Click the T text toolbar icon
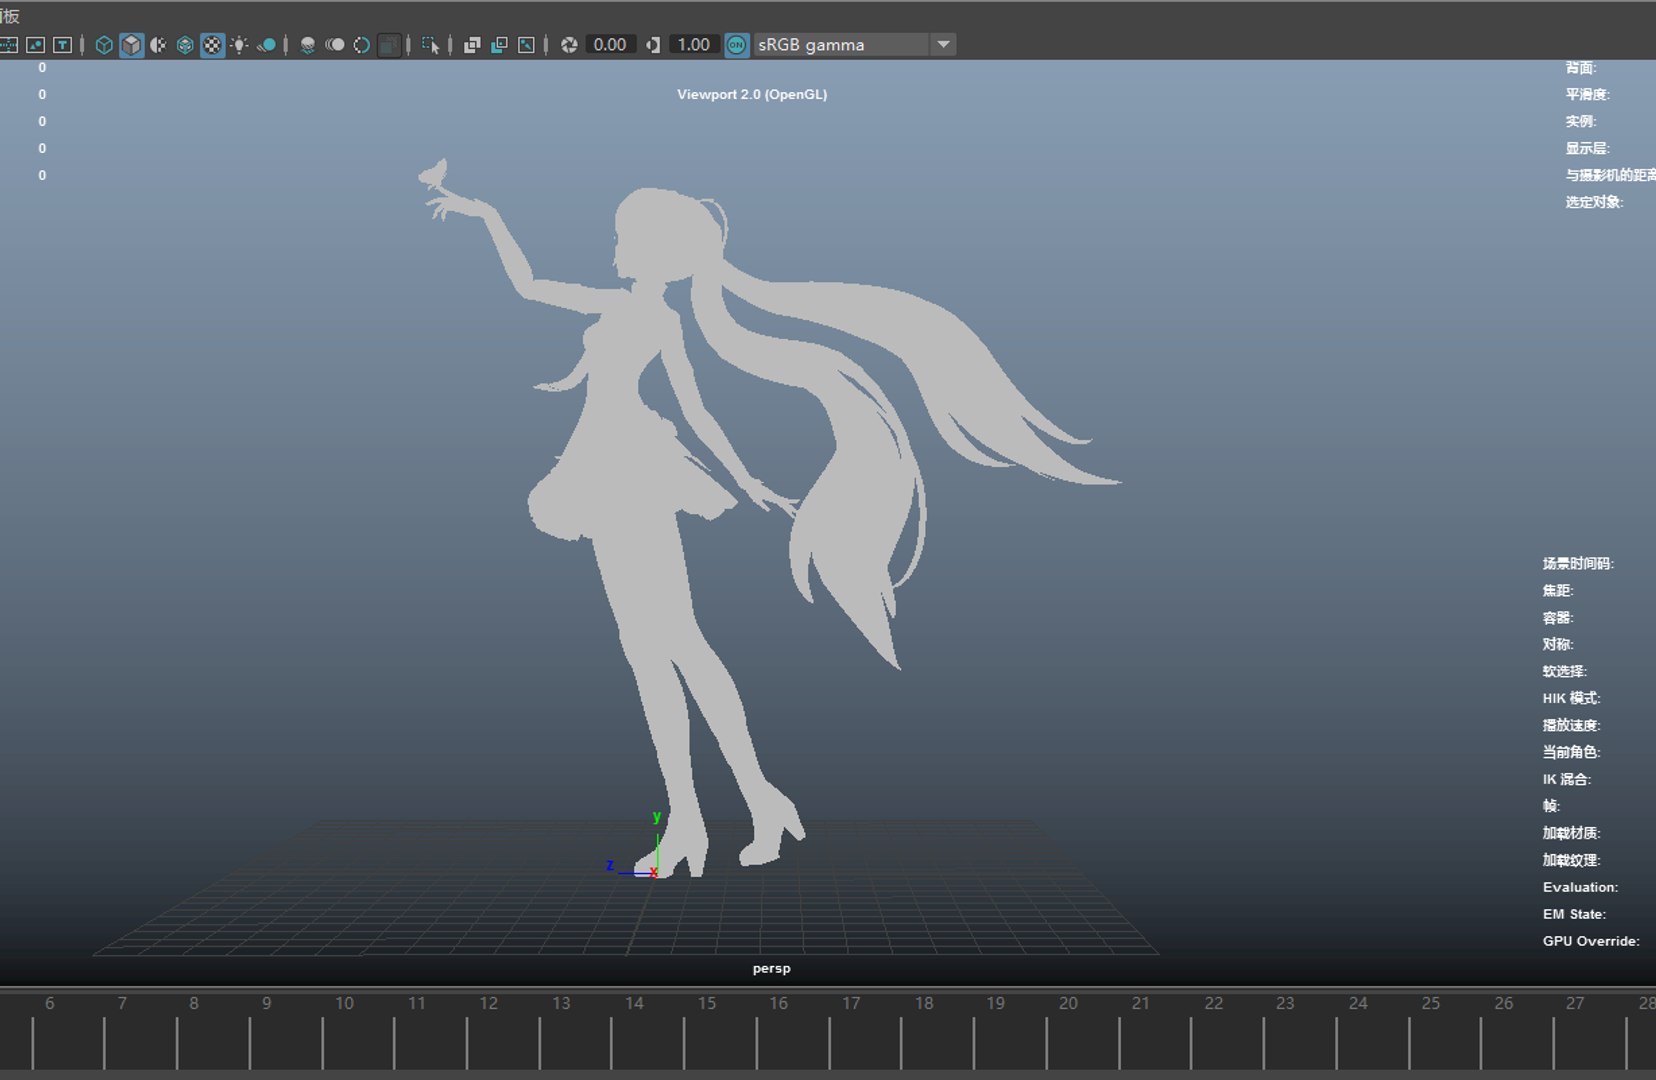The width and height of the screenshot is (1656, 1080). pyautogui.click(x=63, y=45)
